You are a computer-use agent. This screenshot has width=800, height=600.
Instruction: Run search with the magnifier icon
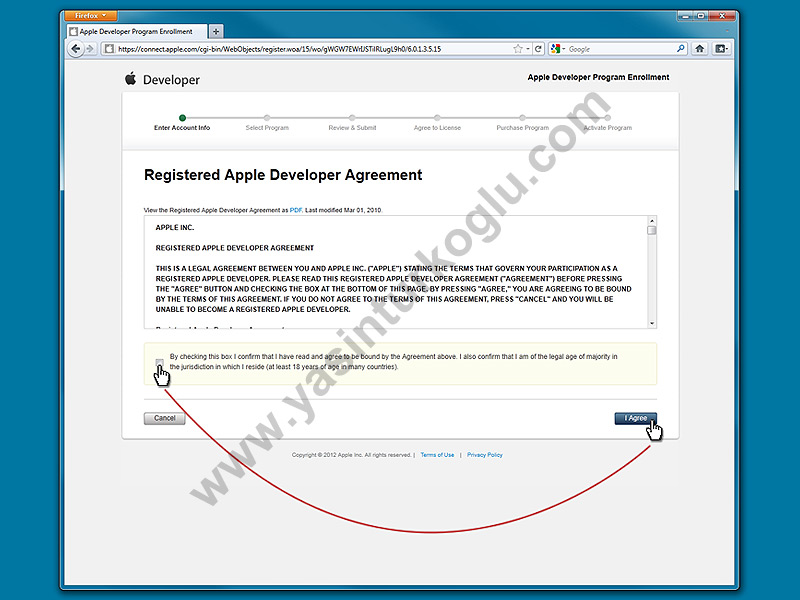(681, 49)
